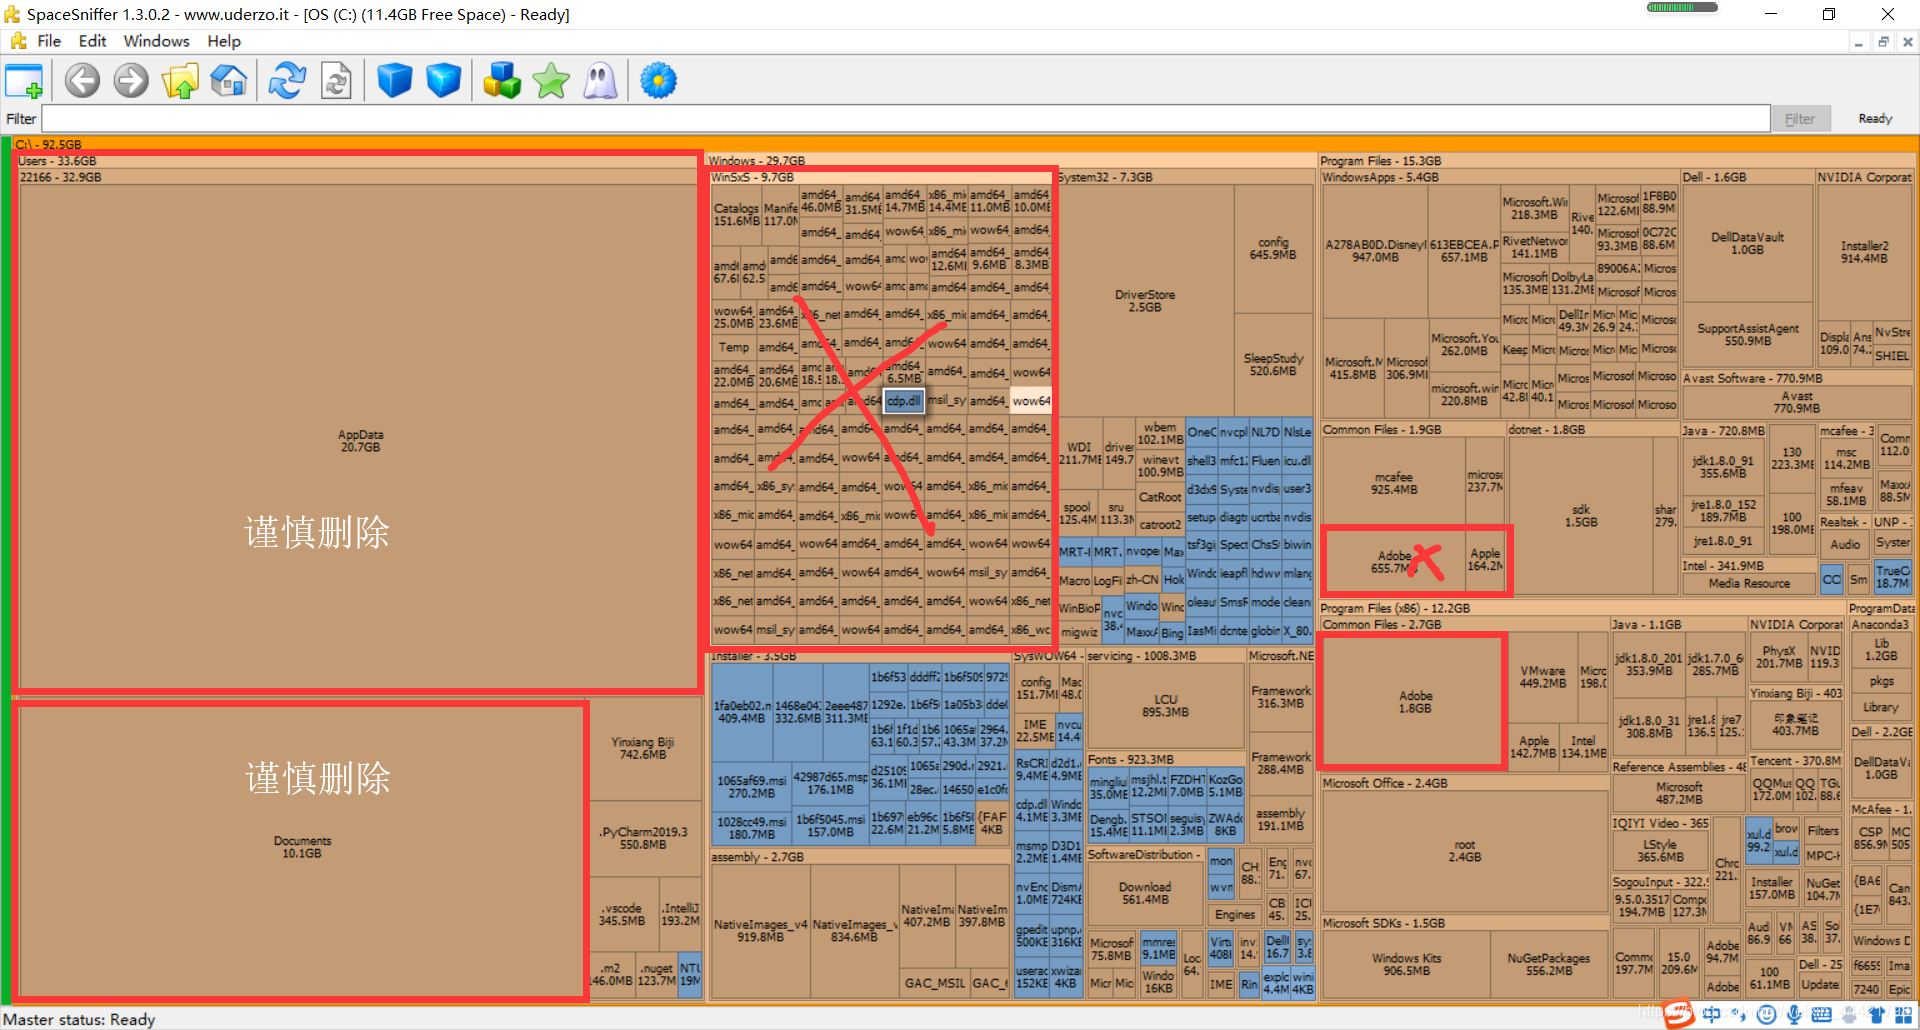Viewport: 1920px width, 1030px height.
Task: Select the SleepStudy 520.6MB block
Action: pyautogui.click(x=1273, y=364)
